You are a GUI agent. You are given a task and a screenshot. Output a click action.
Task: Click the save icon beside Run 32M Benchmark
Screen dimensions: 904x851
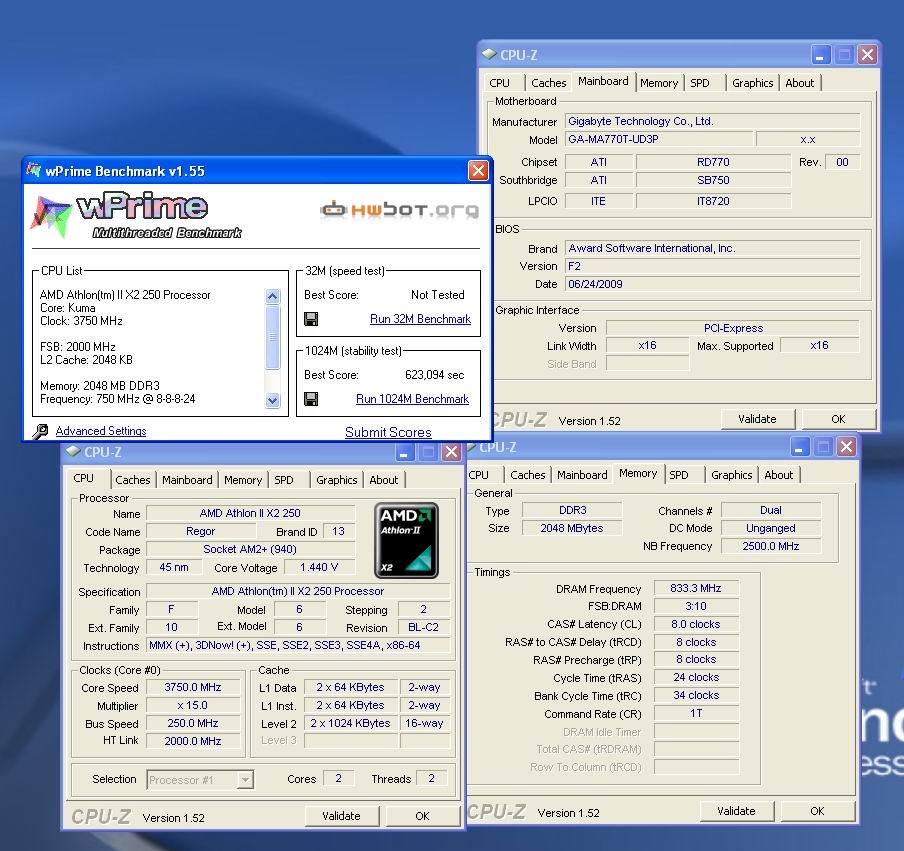point(311,319)
